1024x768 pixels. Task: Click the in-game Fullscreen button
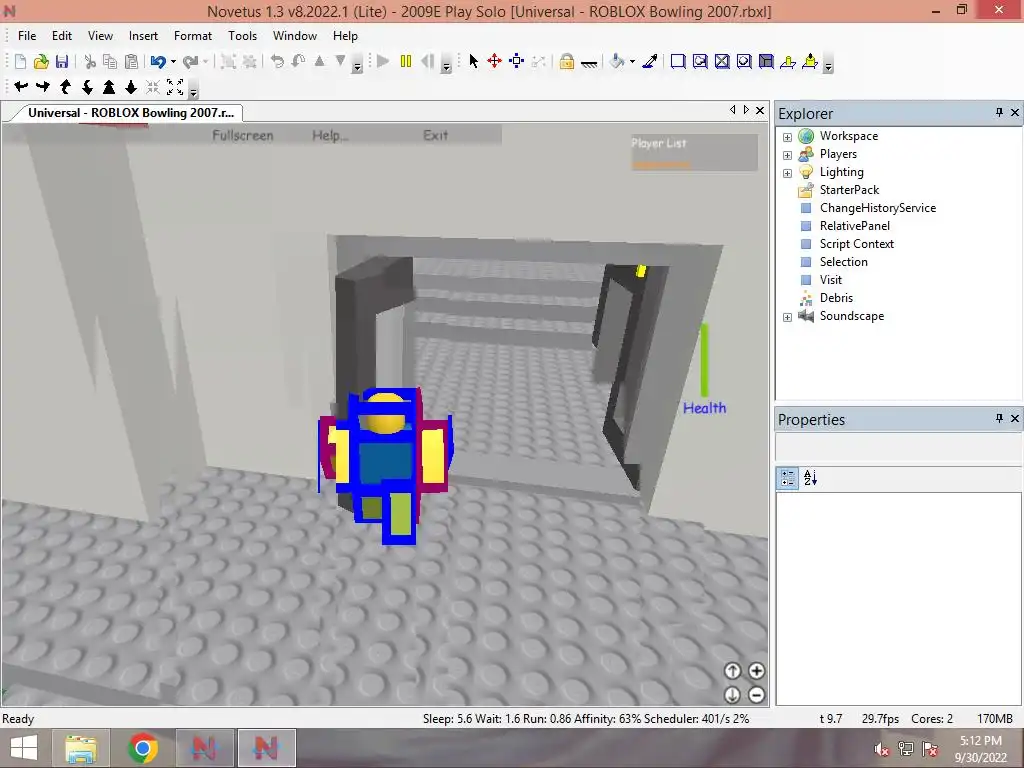tap(243, 135)
